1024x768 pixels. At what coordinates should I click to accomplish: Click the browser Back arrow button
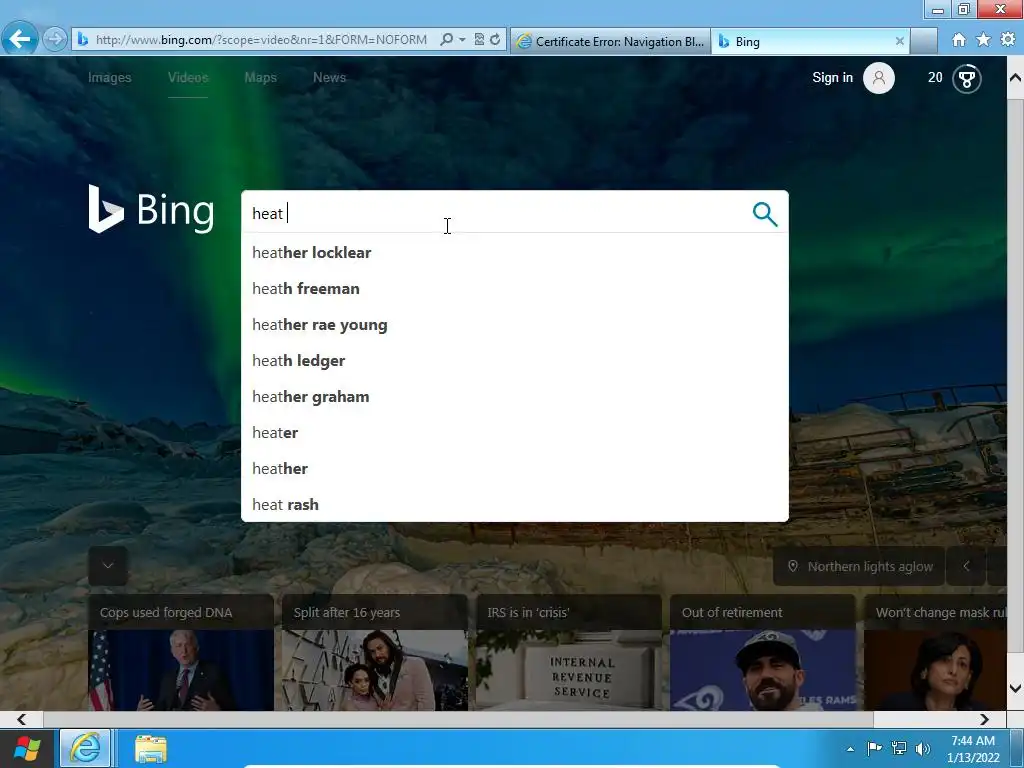click(20, 39)
